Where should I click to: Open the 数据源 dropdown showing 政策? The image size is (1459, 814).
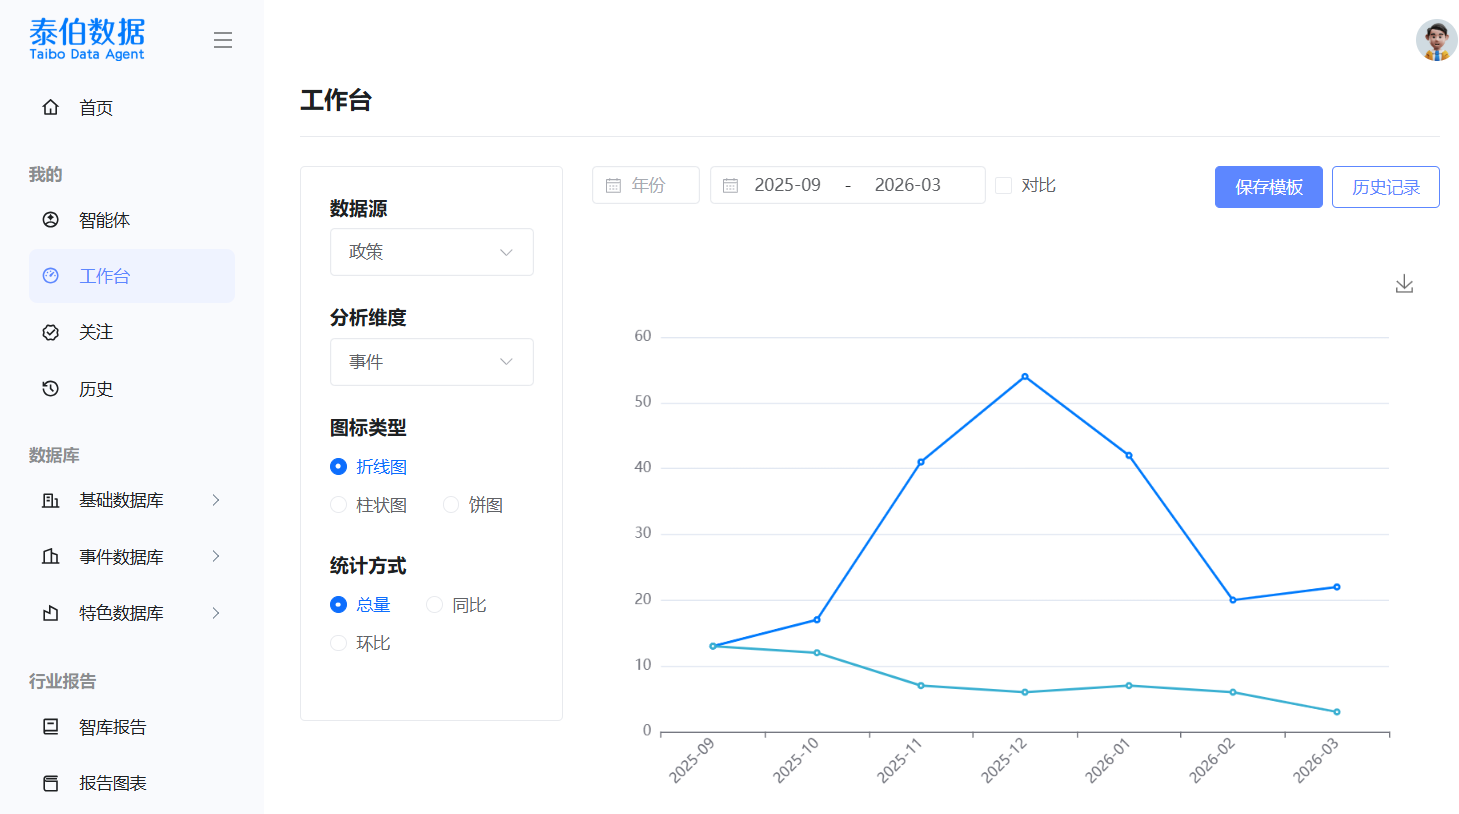pos(431,252)
